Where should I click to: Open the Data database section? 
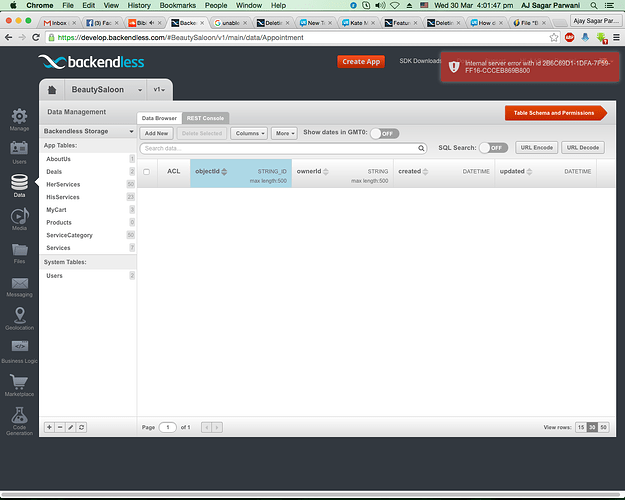19,185
